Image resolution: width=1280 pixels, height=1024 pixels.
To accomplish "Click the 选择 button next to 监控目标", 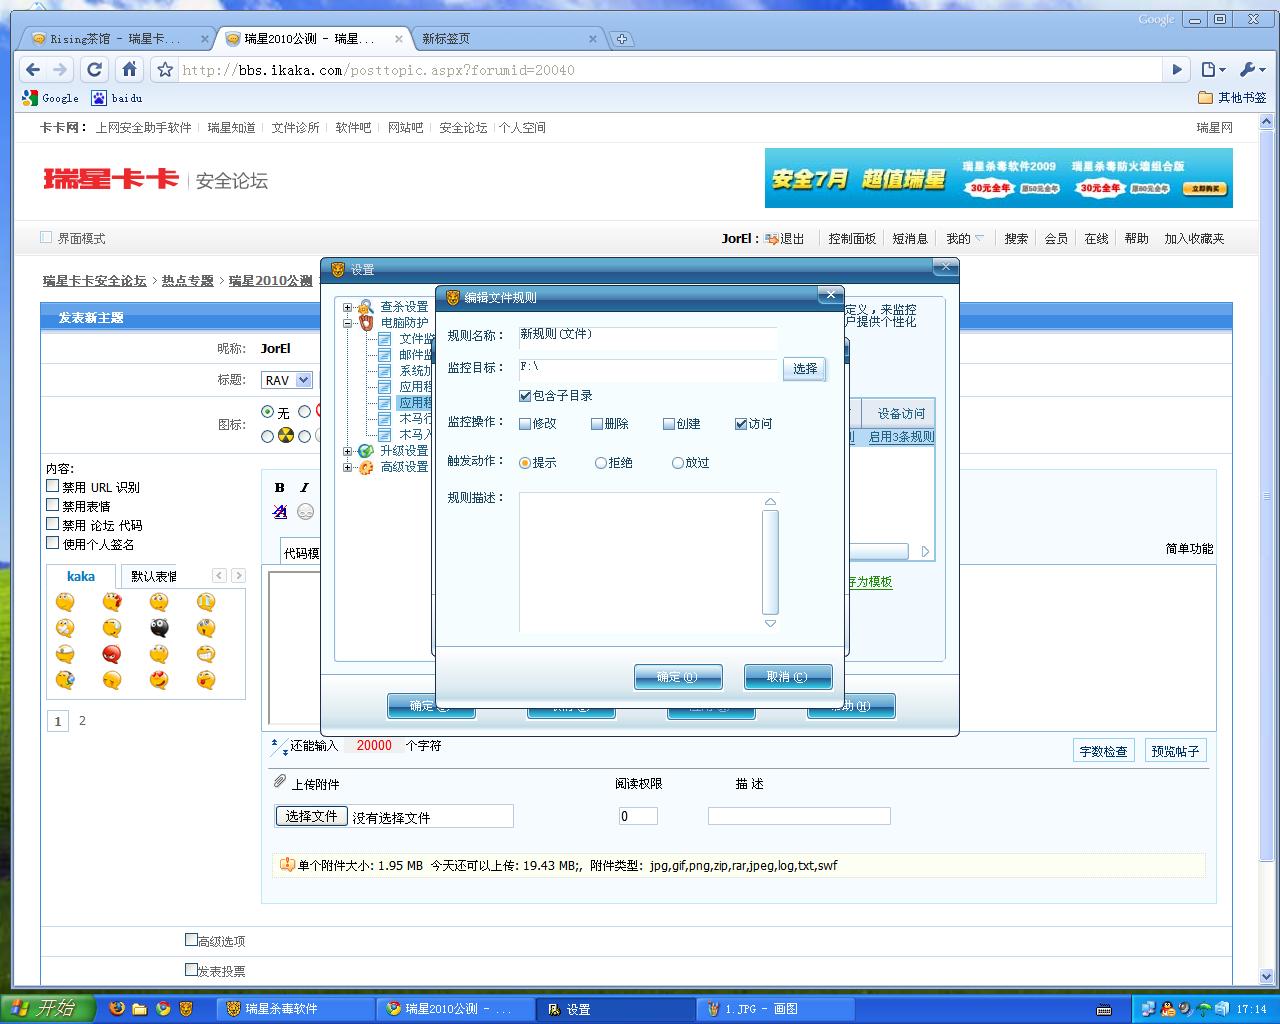I will click(x=805, y=369).
